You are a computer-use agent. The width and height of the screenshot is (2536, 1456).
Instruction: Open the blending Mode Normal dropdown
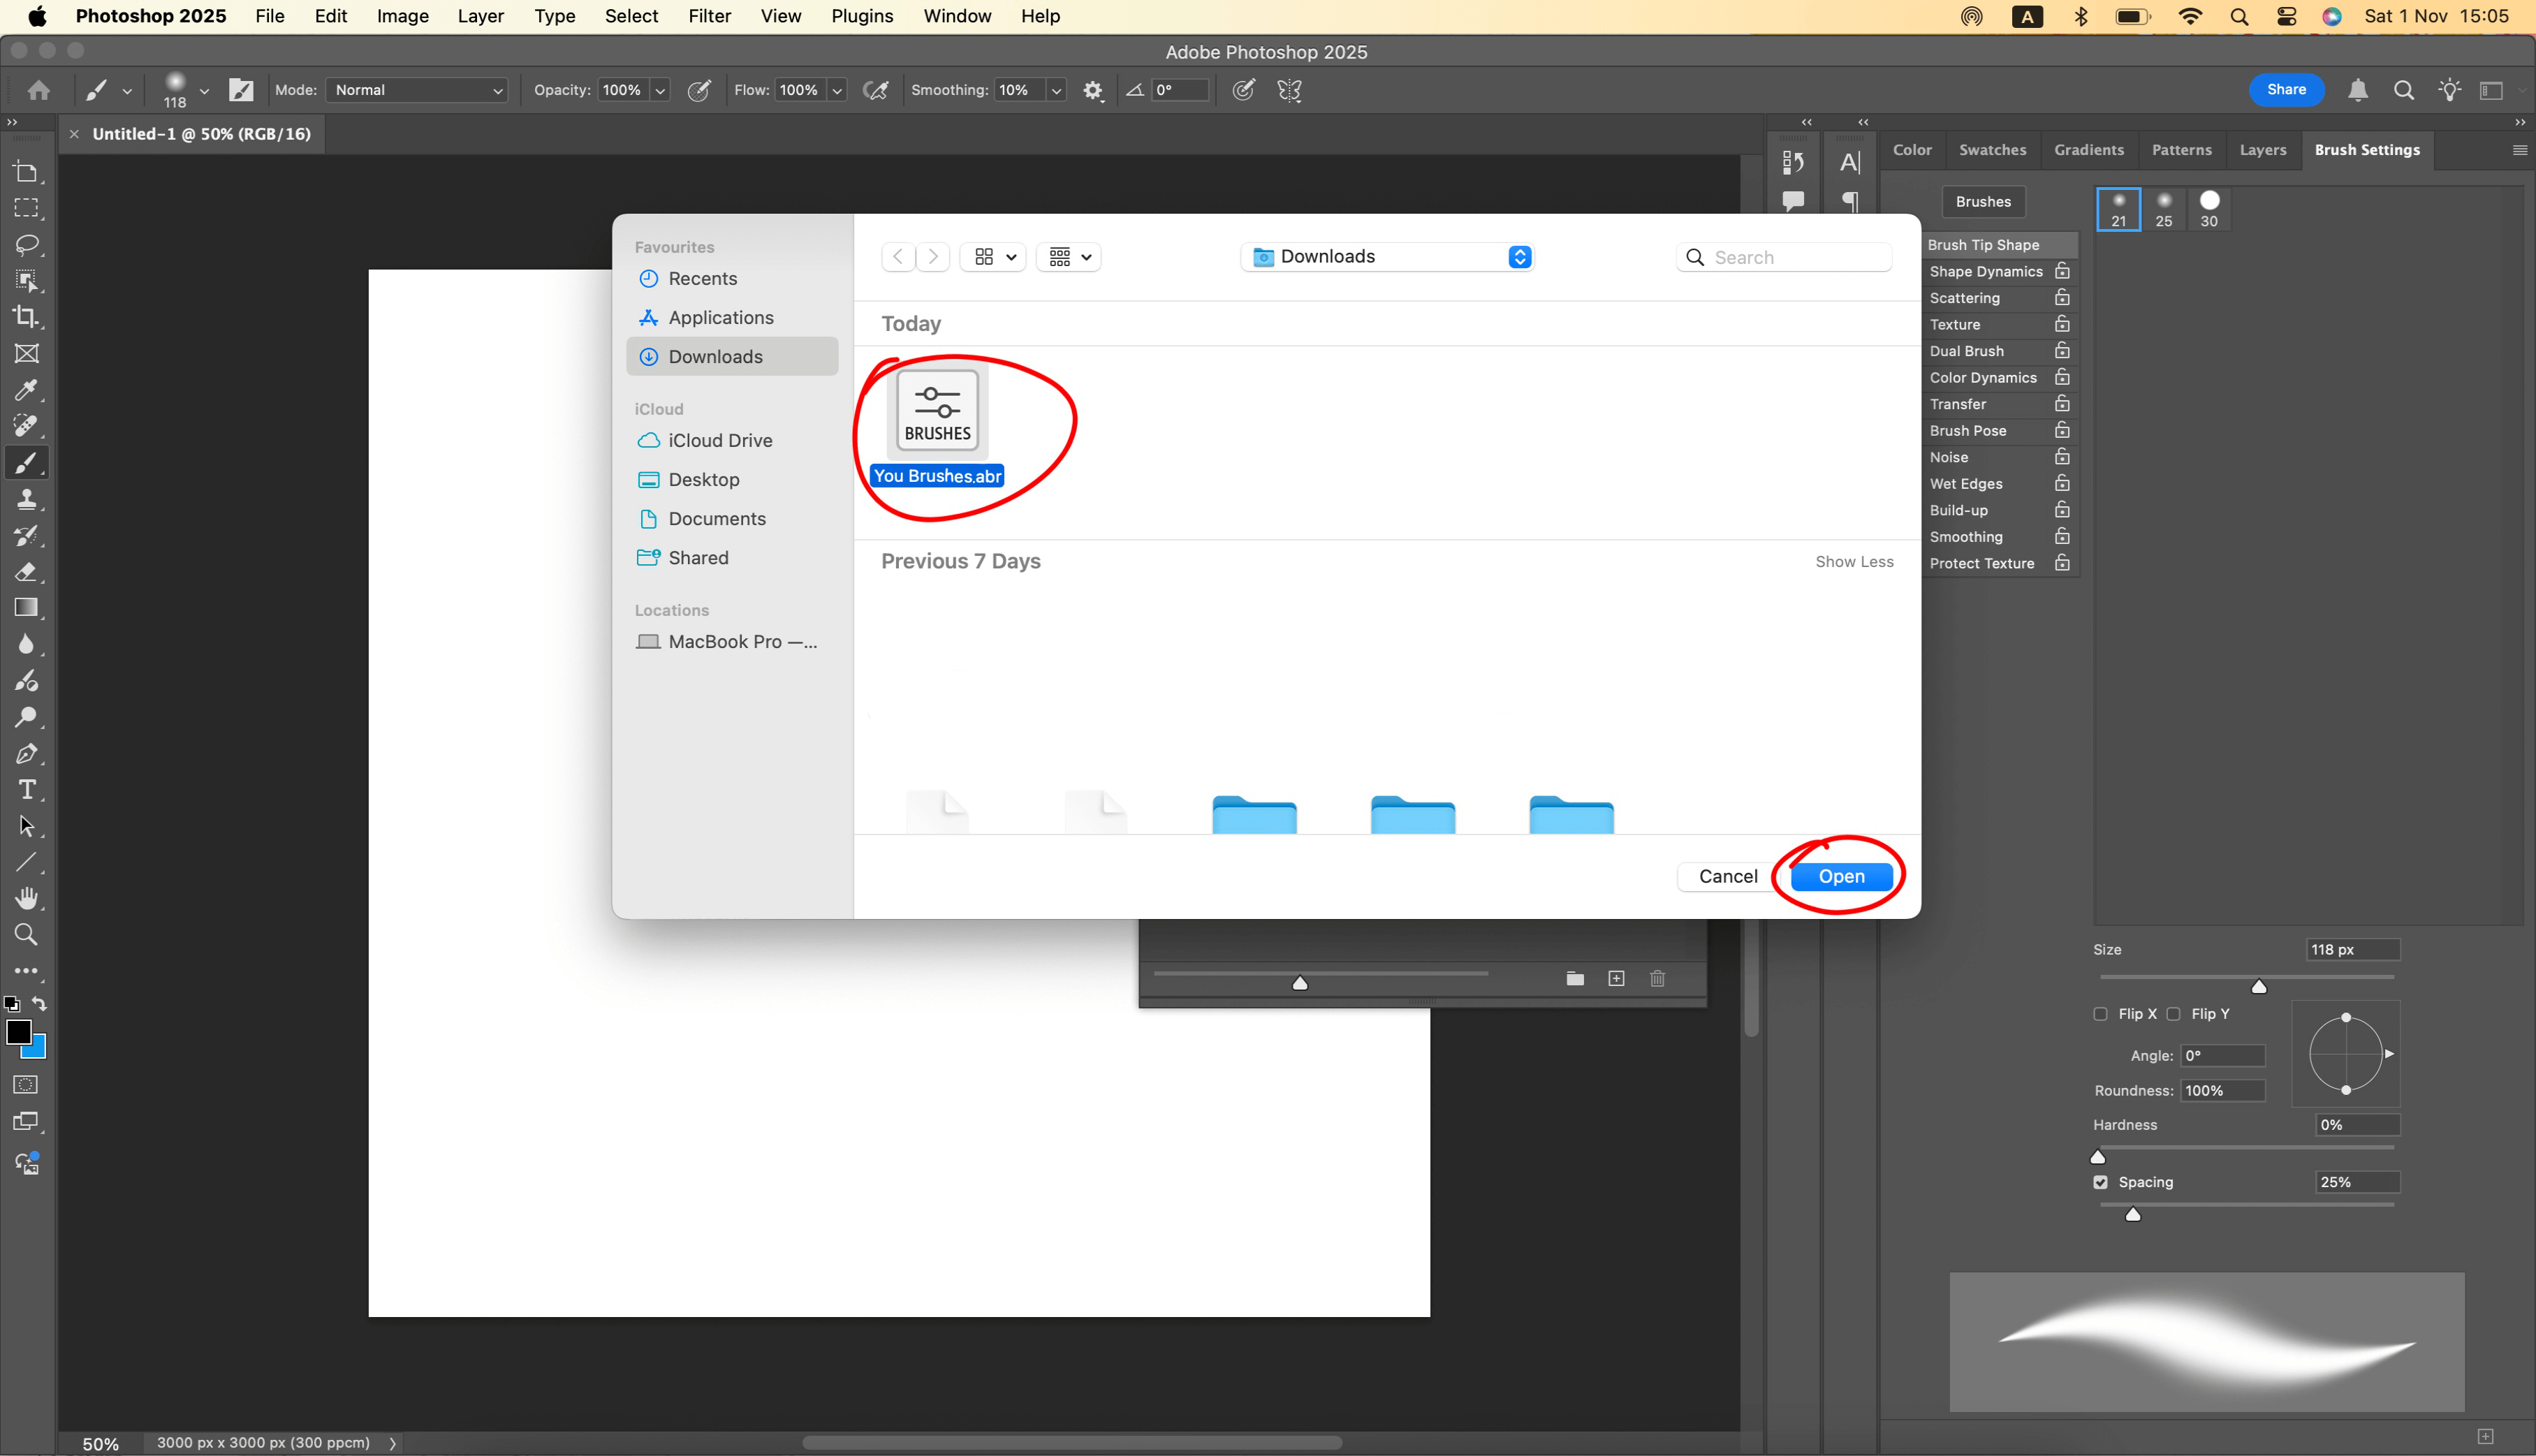tap(417, 90)
